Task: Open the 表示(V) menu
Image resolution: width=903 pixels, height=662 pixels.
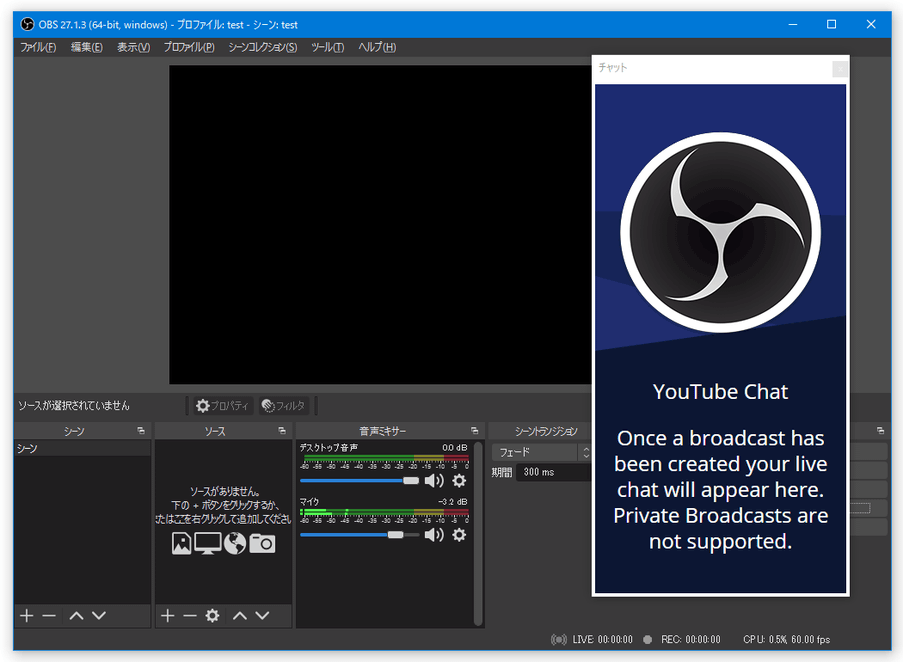Action: coord(134,47)
